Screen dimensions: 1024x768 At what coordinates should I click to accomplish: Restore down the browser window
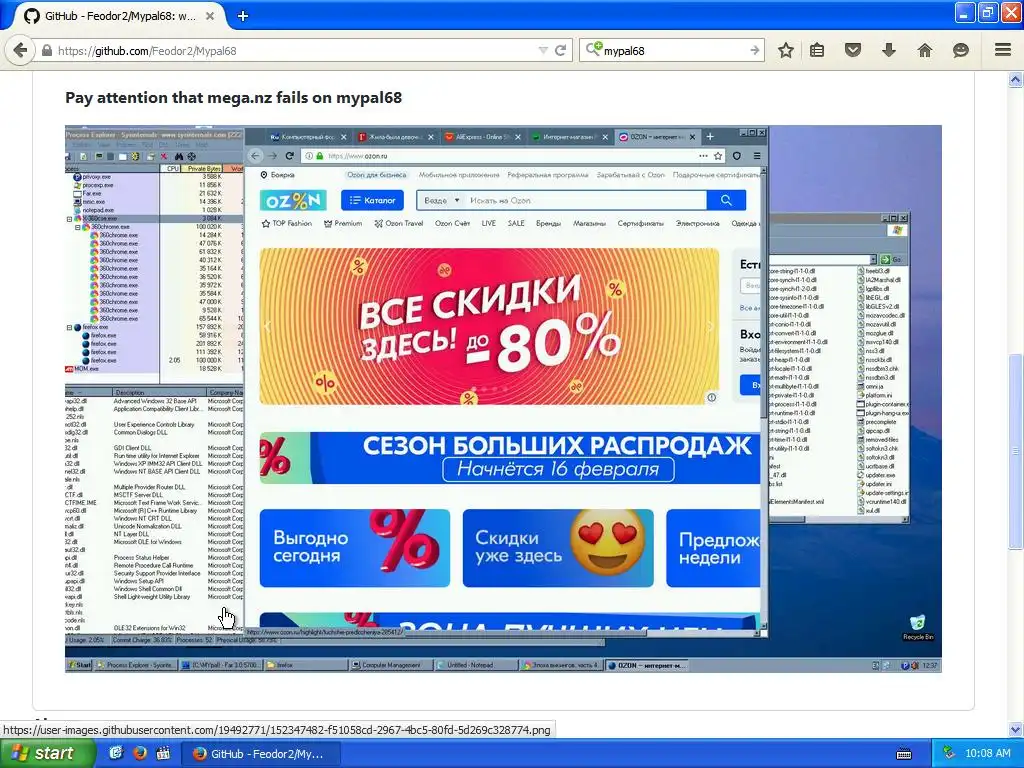point(987,12)
